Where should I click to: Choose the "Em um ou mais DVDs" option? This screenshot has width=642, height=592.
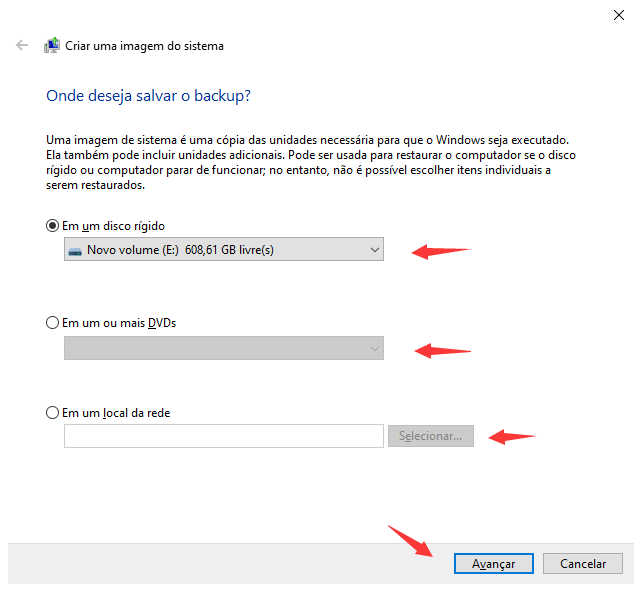(53, 323)
